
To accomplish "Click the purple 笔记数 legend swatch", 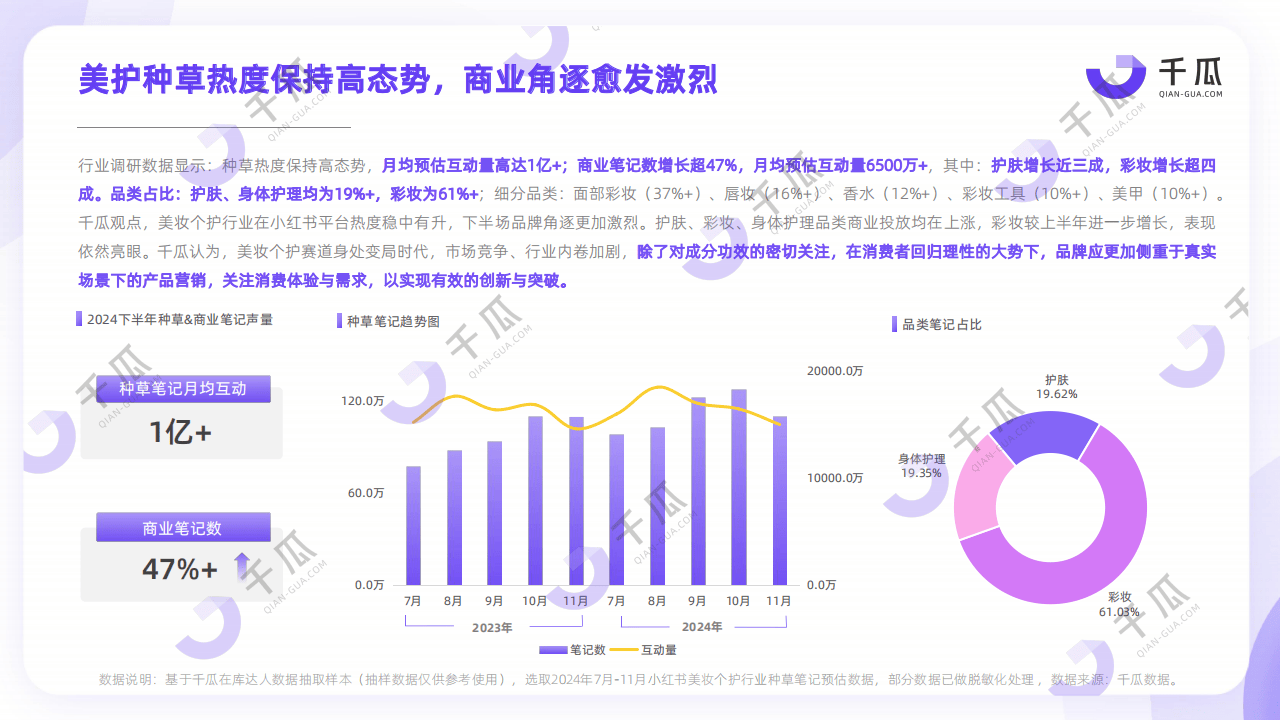I will [553, 649].
